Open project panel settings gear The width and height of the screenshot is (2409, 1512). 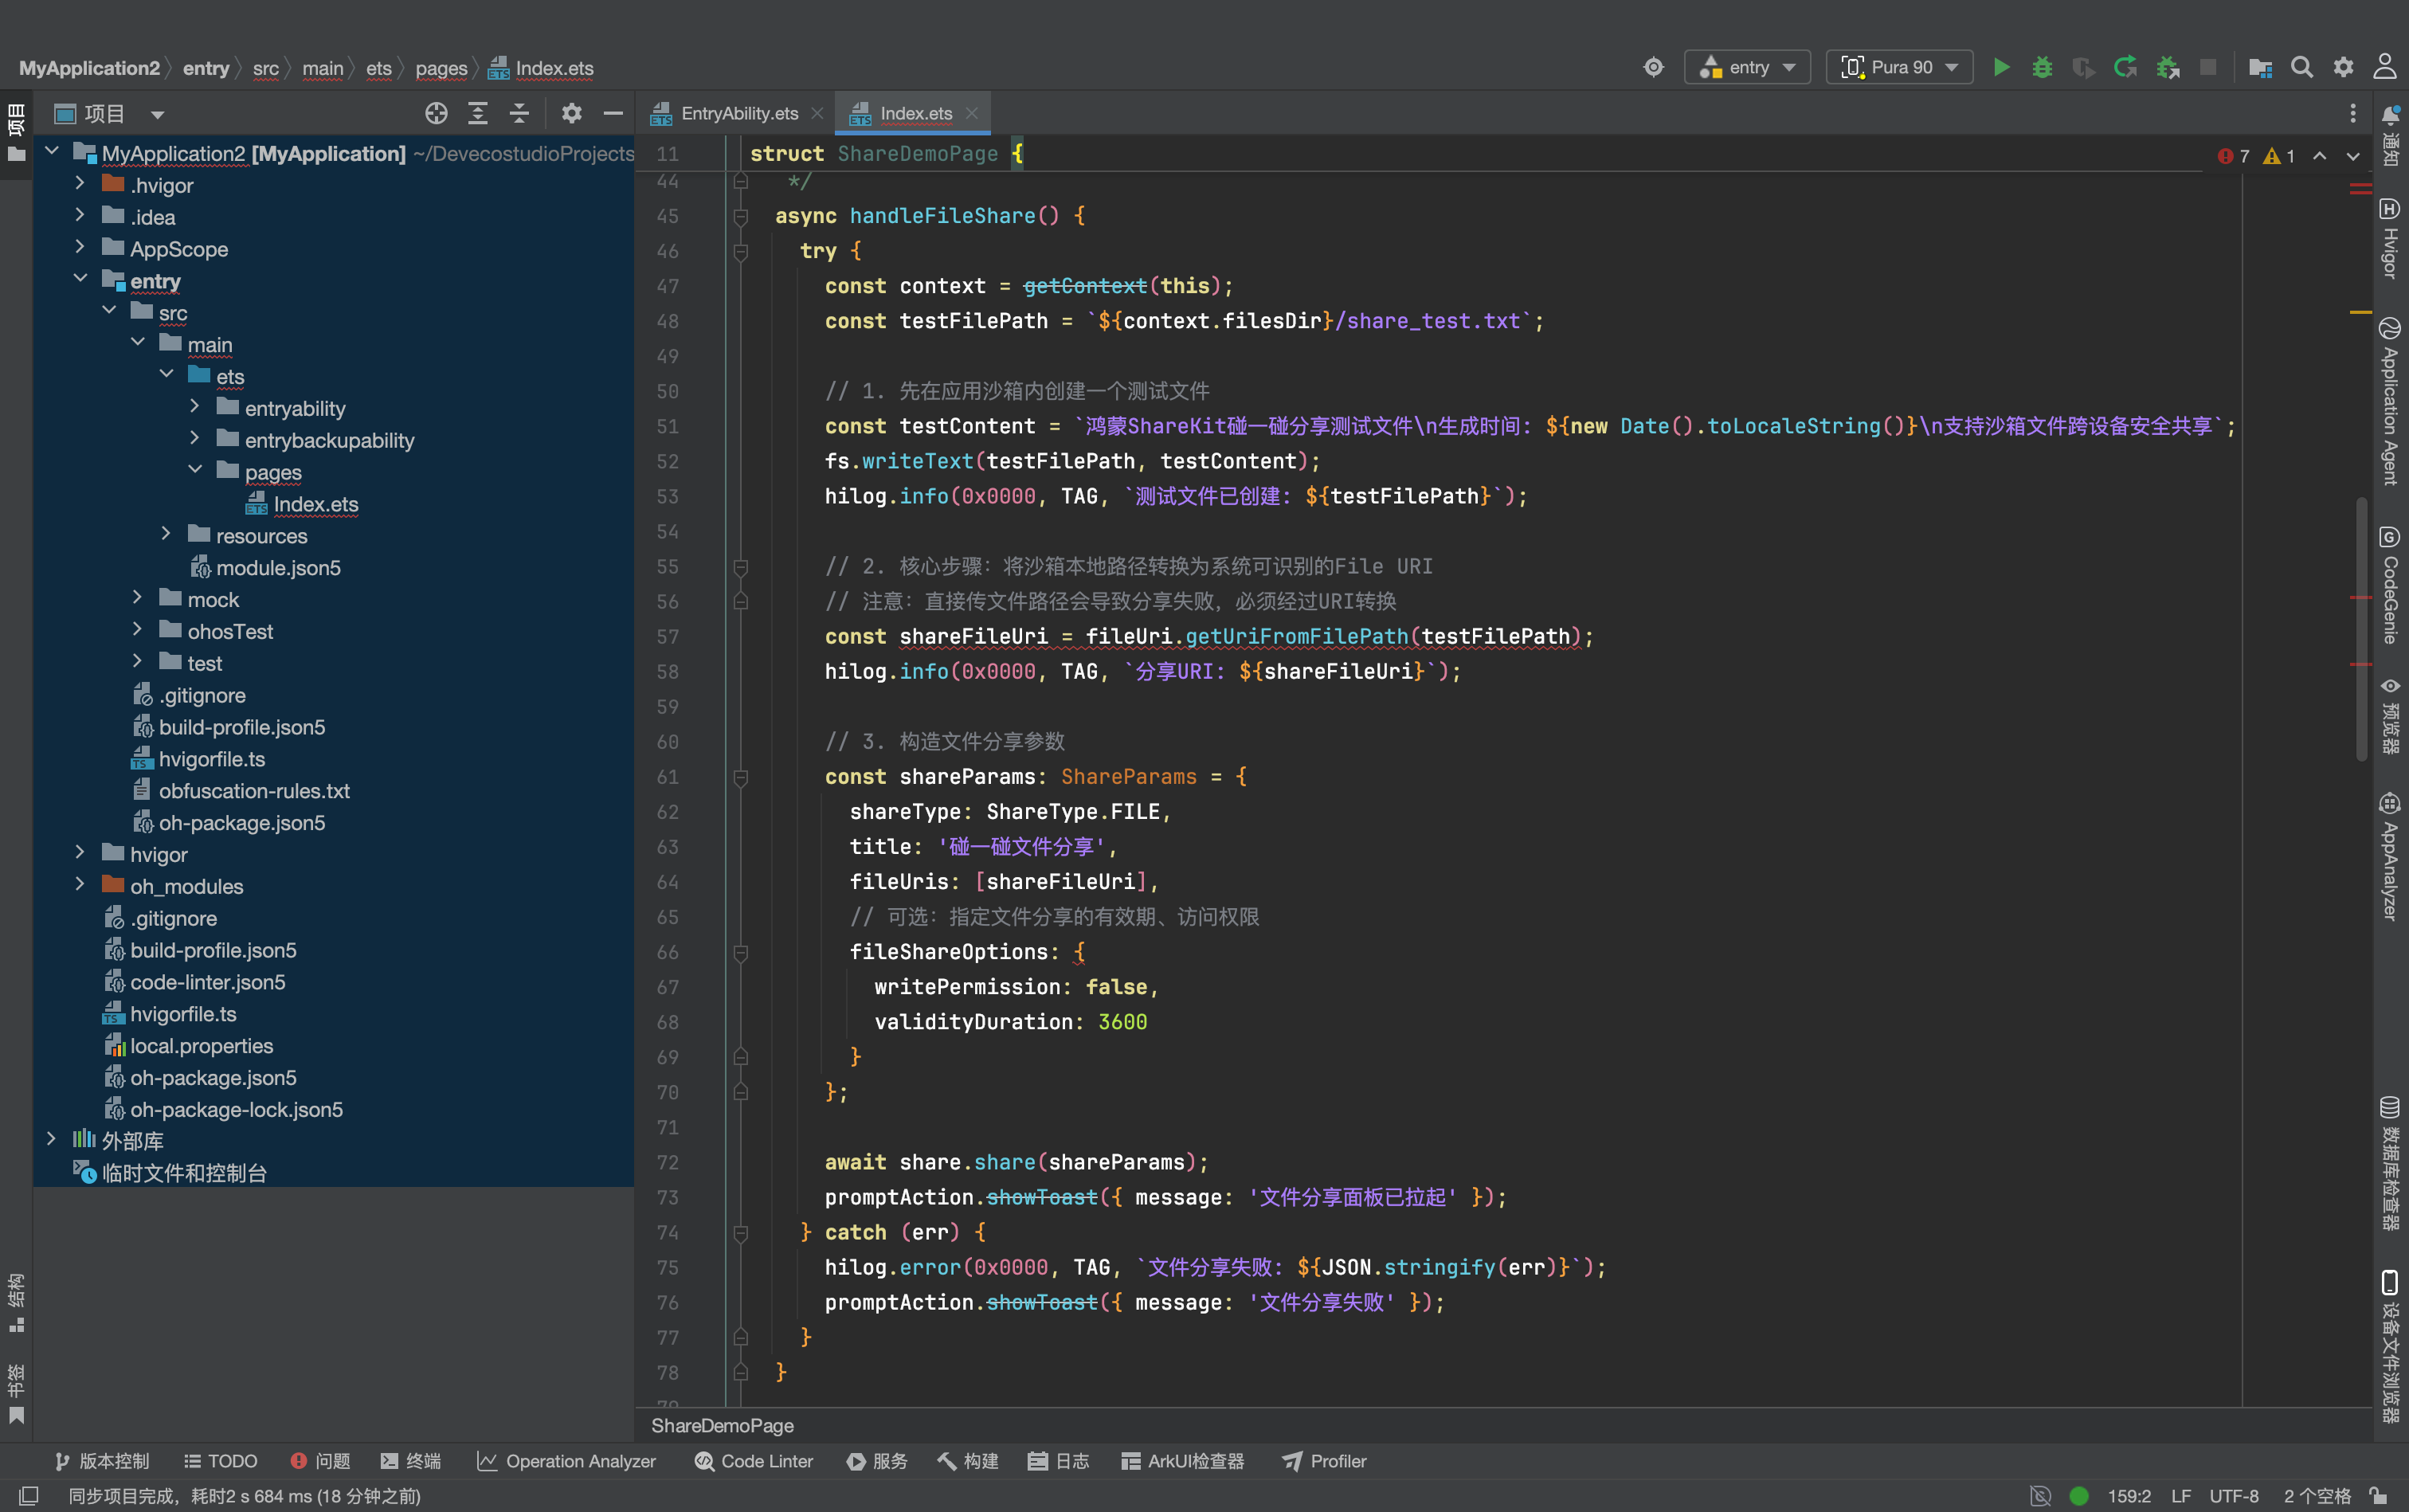pyautogui.click(x=571, y=113)
